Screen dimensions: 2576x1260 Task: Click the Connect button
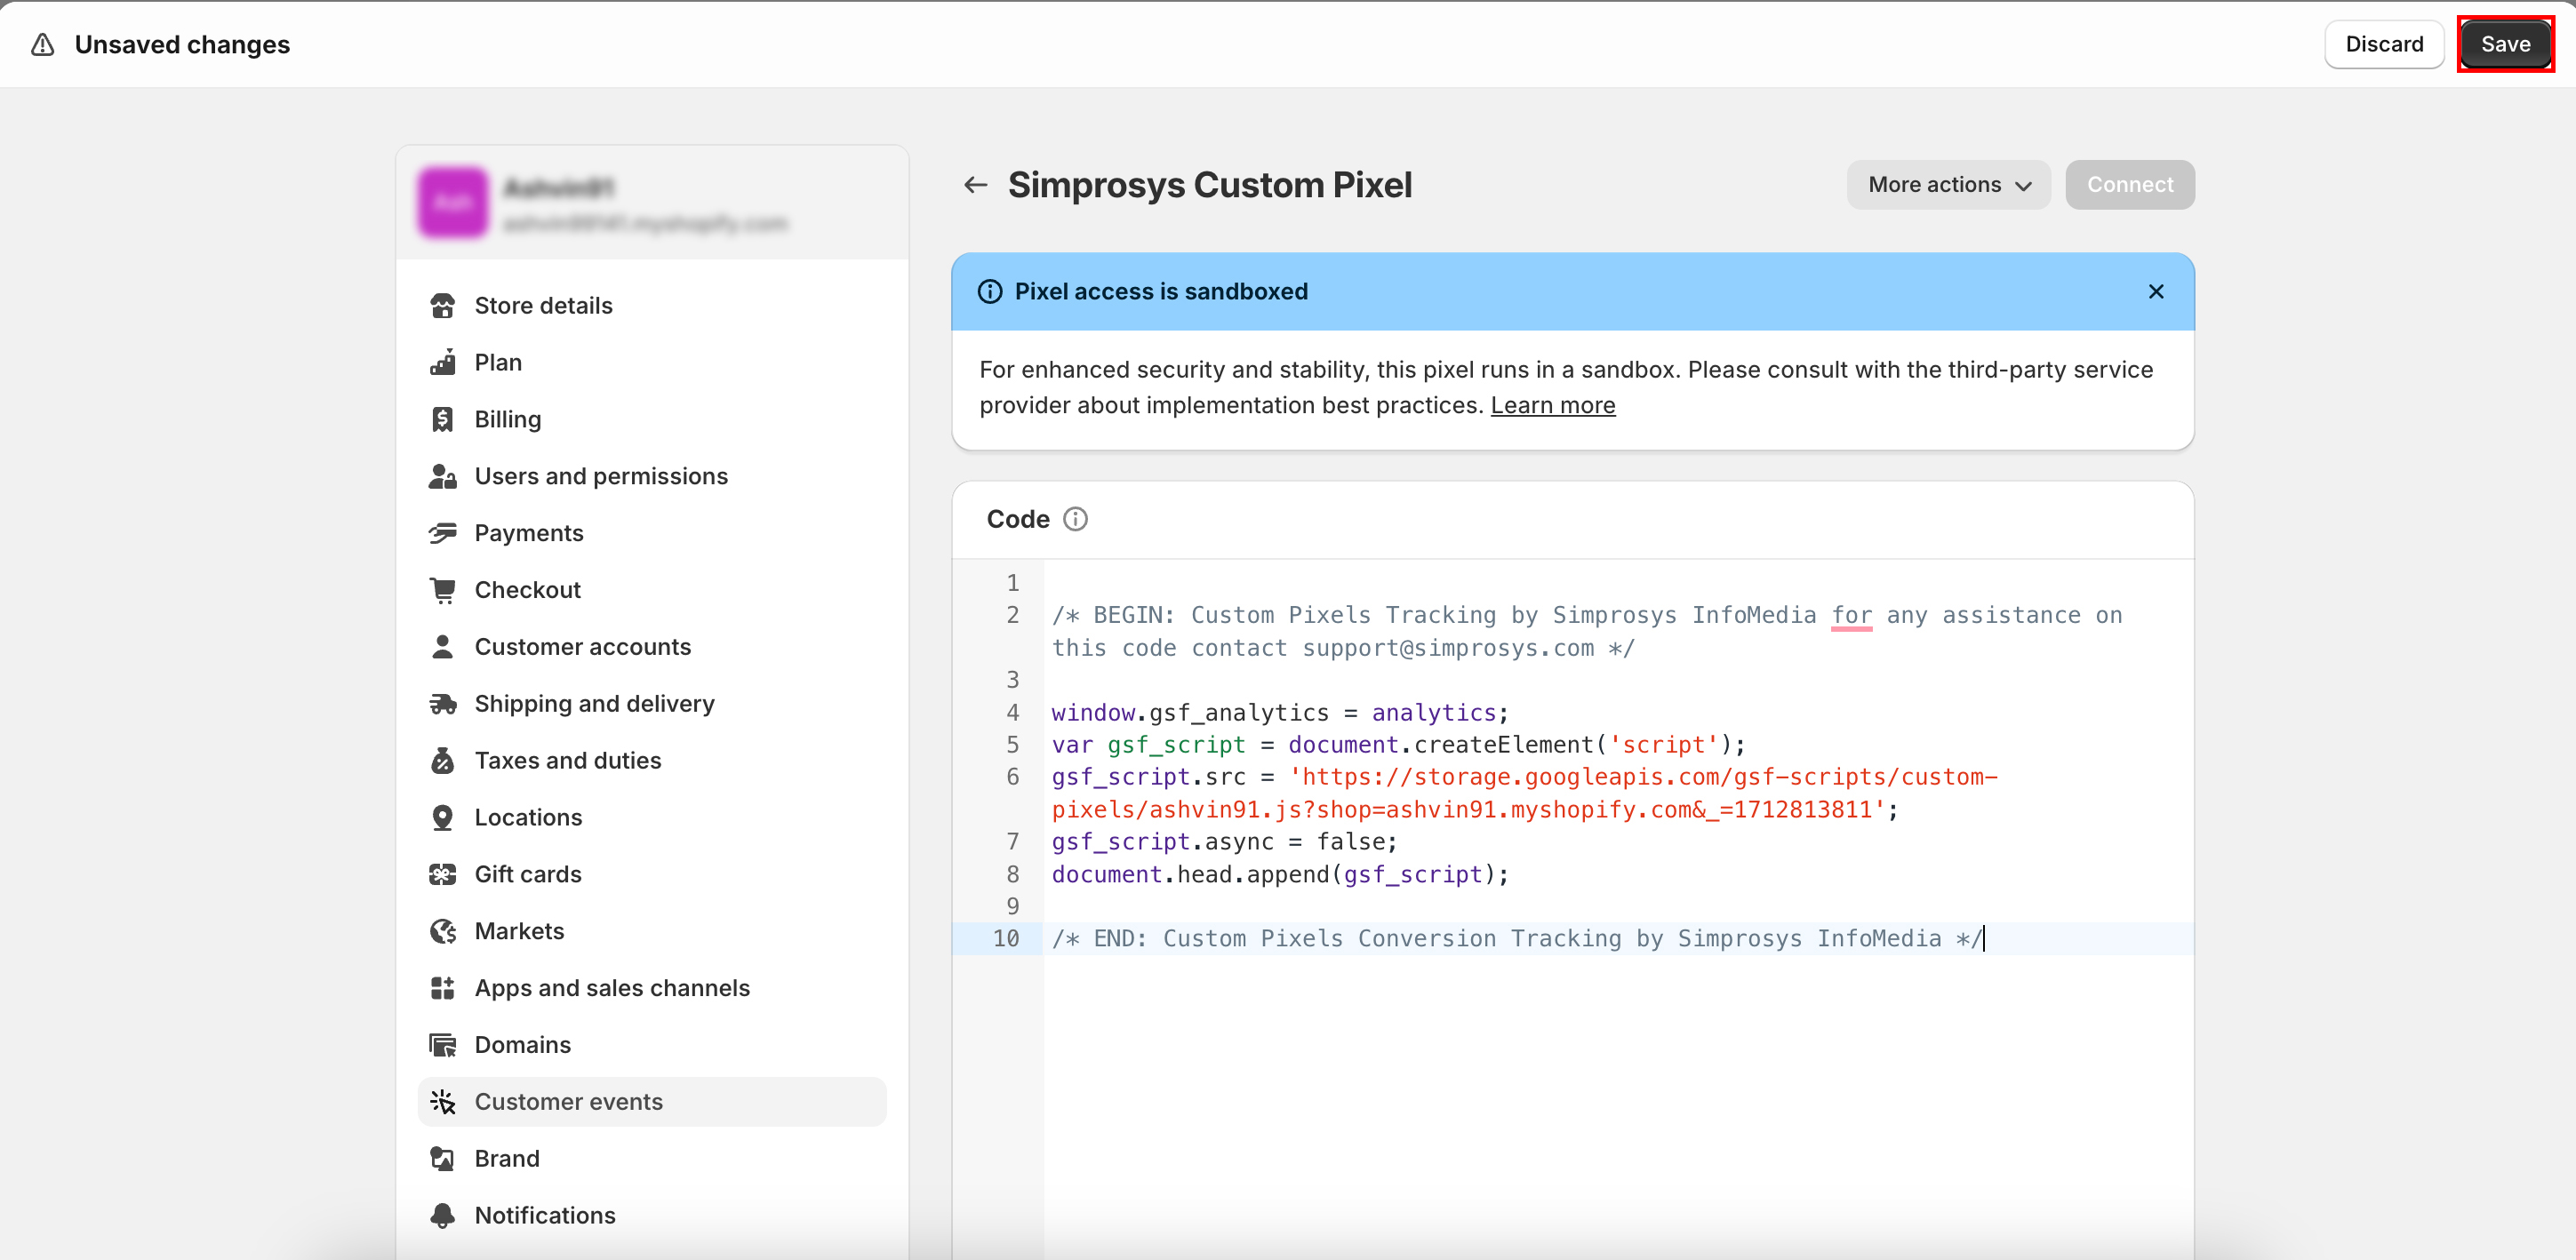2130,185
